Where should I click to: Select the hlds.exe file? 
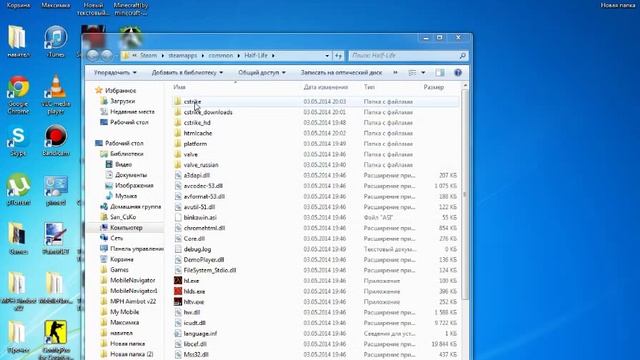[194, 291]
